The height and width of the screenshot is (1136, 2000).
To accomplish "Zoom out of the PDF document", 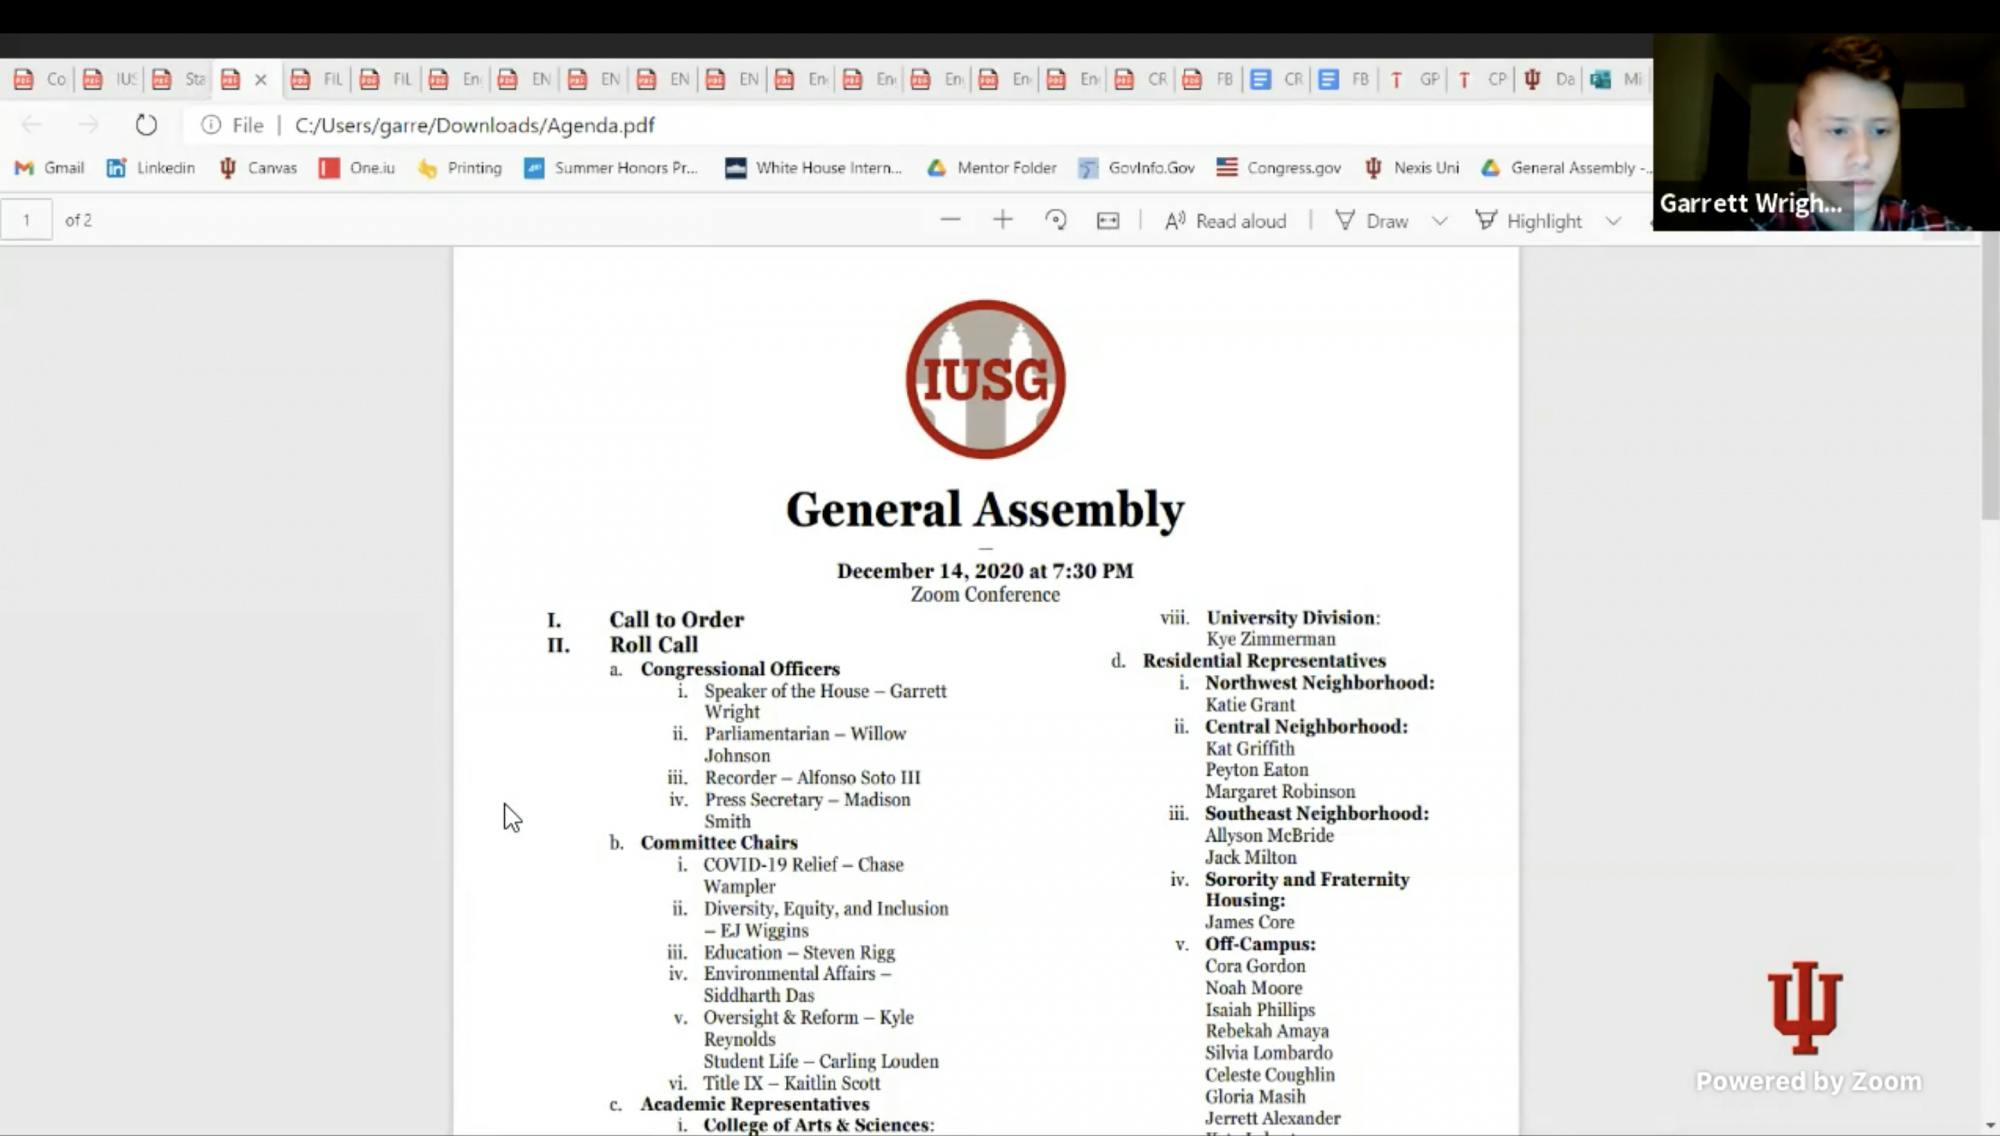I will pyautogui.click(x=950, y=220).
